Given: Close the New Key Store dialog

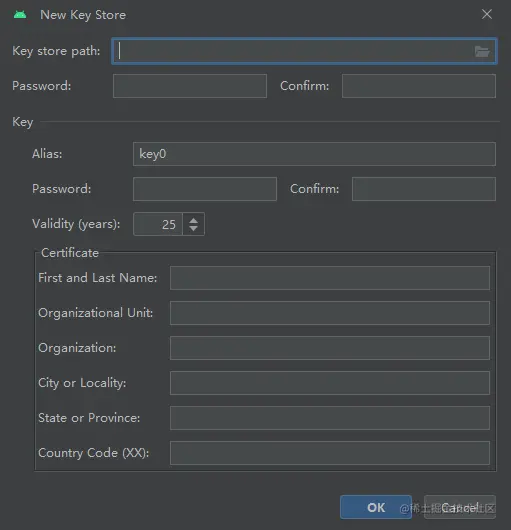Looking at the screenshot, I should click(x=487, y=14).
